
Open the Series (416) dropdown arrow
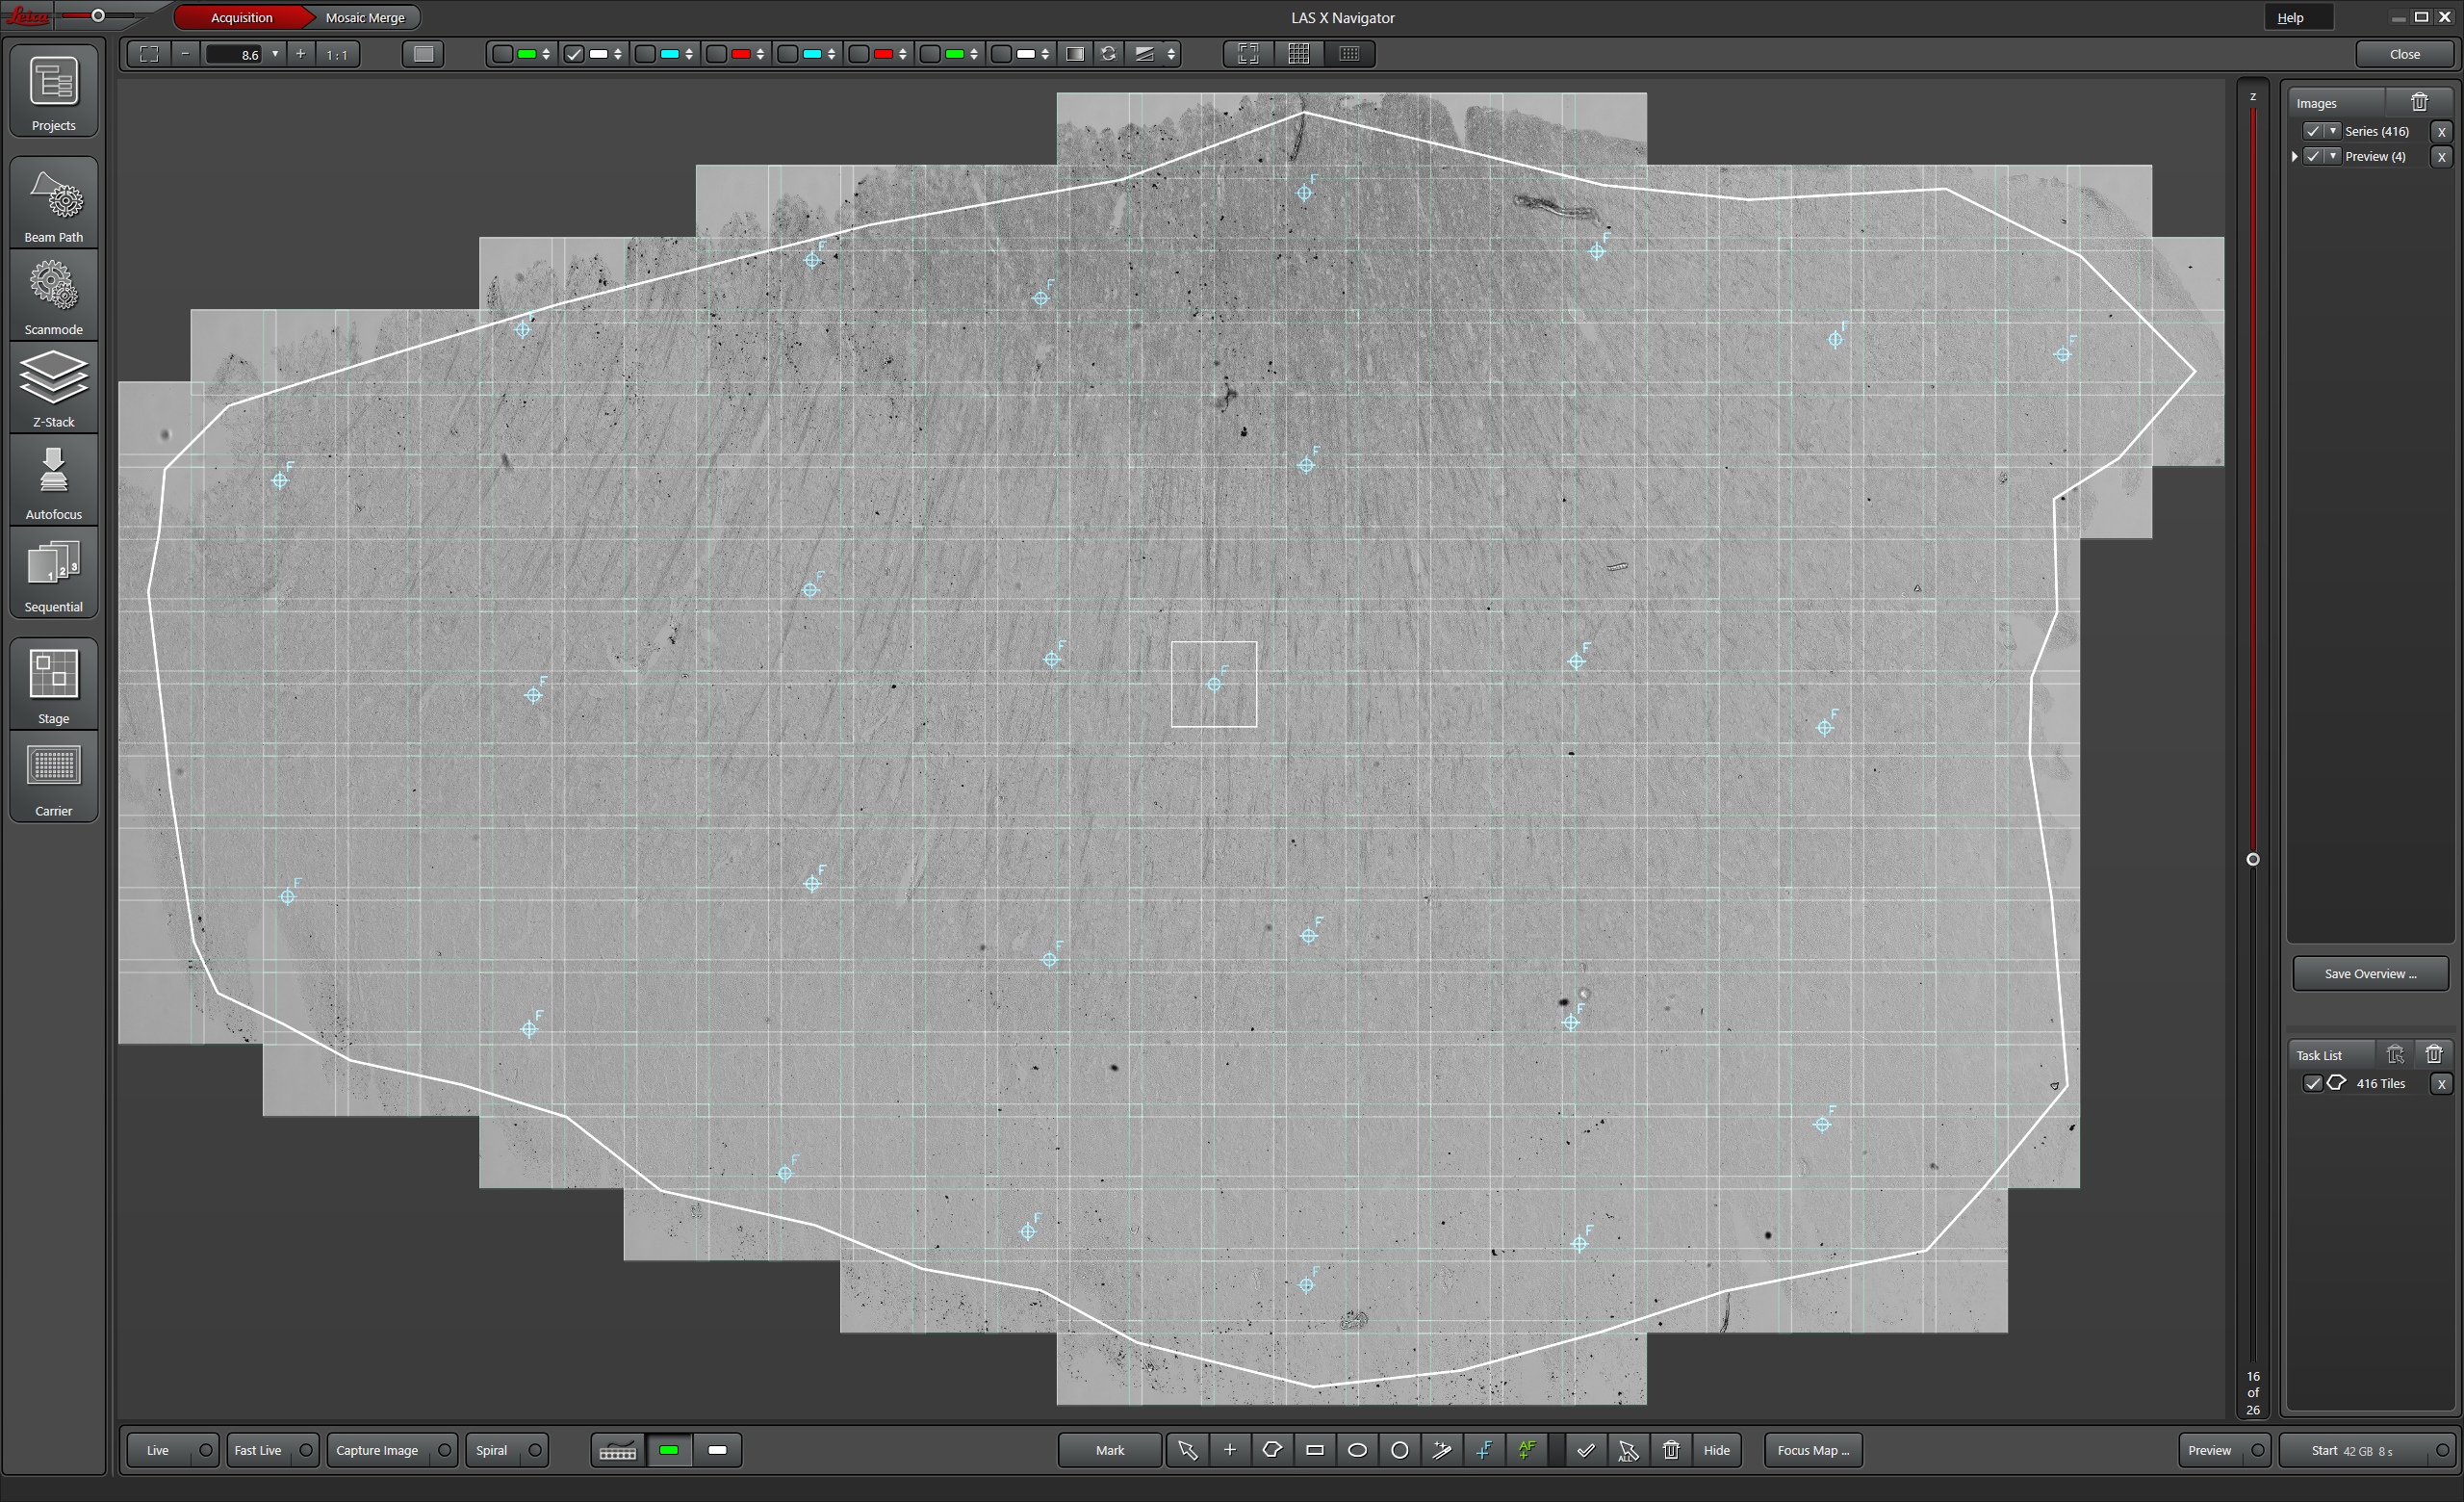pos(2333,131)
